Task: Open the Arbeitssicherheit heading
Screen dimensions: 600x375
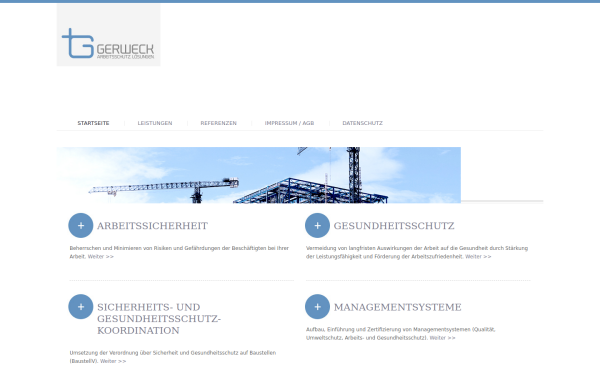Action: click(x=152, y=226)
